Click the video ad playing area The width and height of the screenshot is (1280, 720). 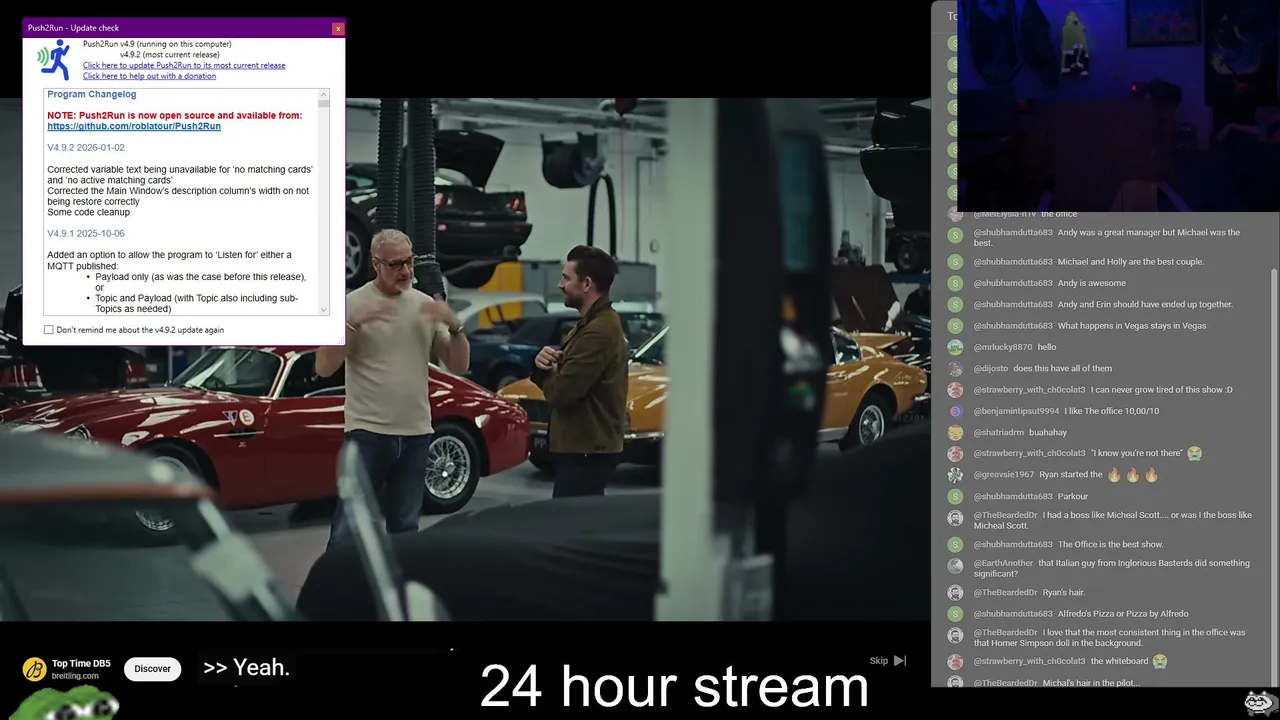pyautogui.click(x=465, y=360)
